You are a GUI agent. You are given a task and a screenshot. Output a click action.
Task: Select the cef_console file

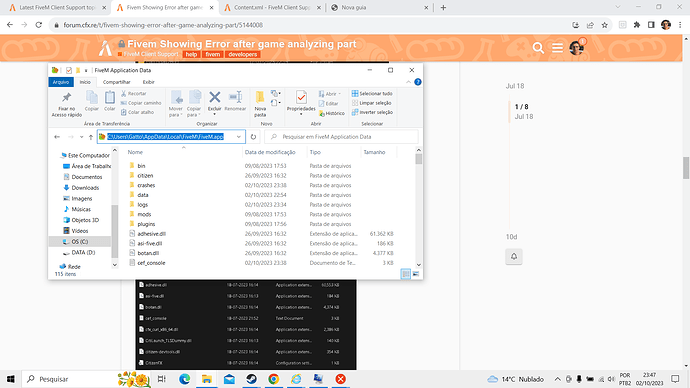click(x=151, y=263)
